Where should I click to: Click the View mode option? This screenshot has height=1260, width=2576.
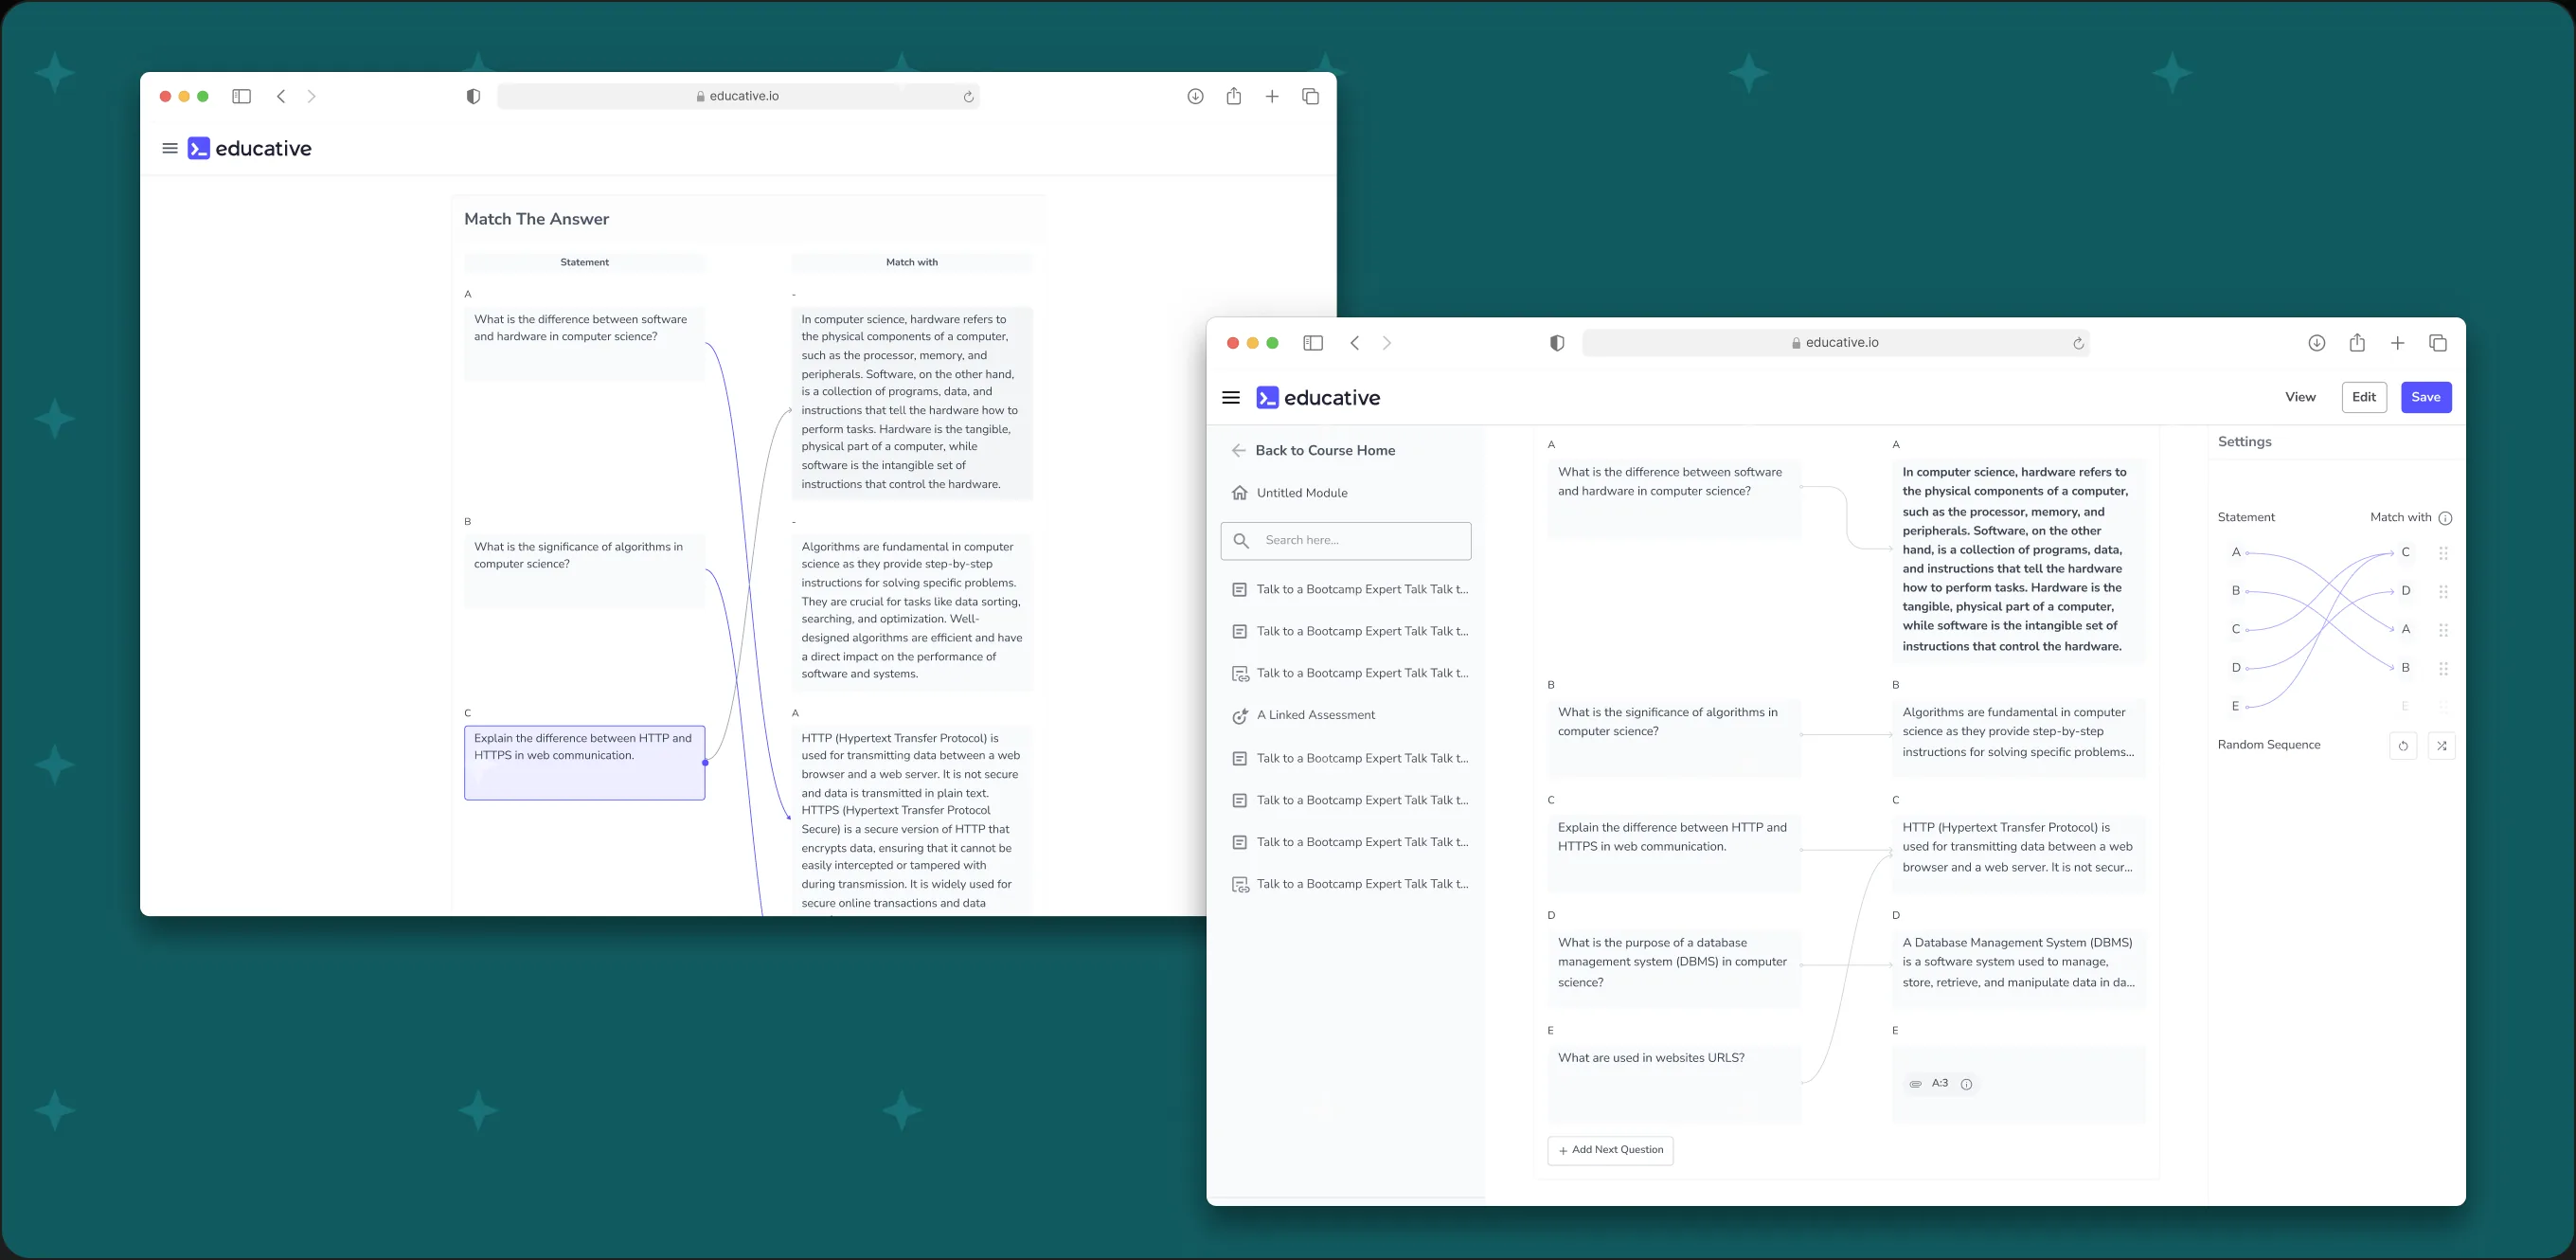(2300, 397)
